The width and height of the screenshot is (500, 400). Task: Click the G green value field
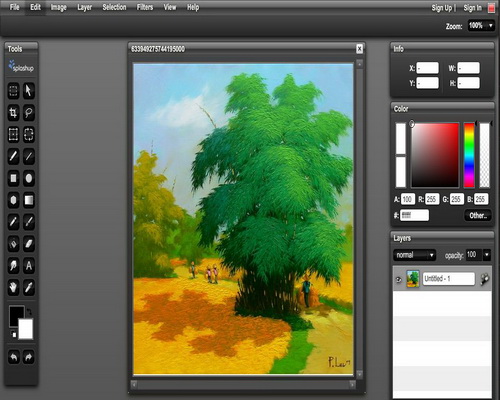pyautogui.click(x=457, y=199)
